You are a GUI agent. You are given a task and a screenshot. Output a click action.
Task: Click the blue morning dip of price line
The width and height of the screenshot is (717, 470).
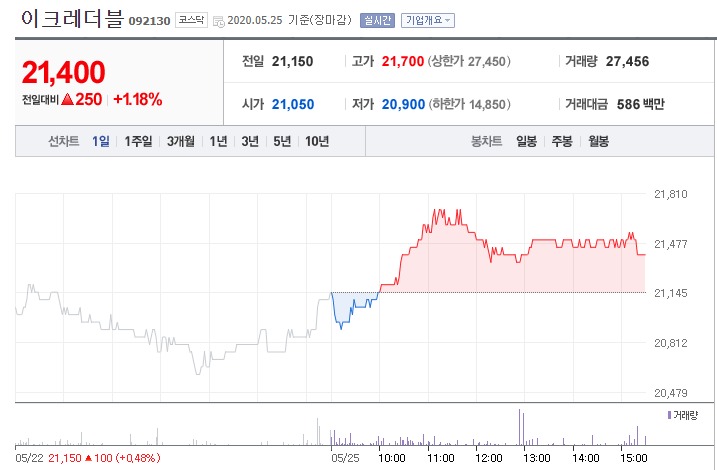point(341,327)
